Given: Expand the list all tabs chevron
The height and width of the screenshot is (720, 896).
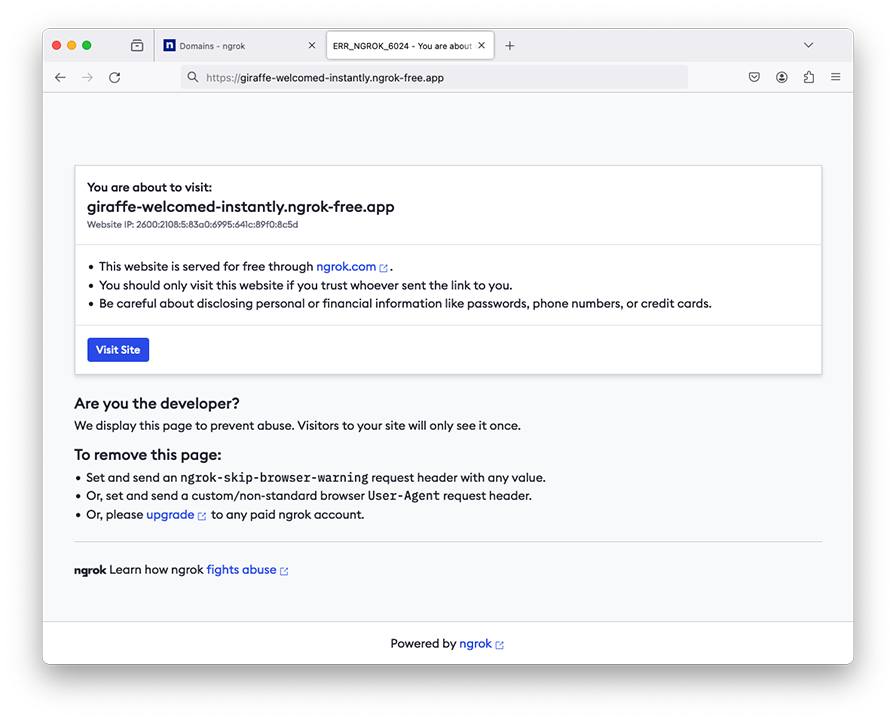Looking at the screenshot, I should pos(809,45).
